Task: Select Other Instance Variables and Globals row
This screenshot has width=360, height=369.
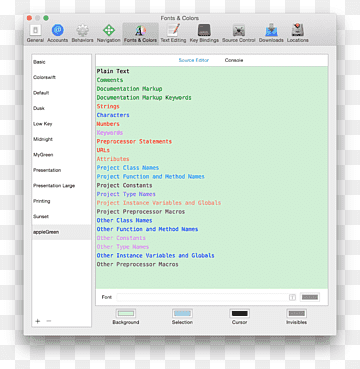Action: (x=212, y=255)
